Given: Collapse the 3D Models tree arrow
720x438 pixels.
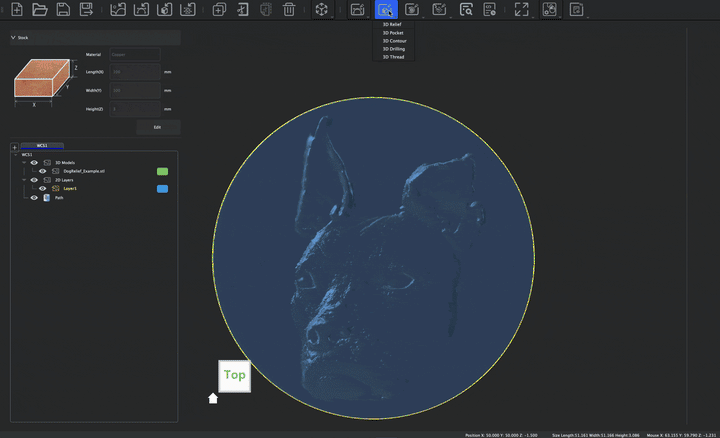Looking at the screenshot, I should tap(24, 163).
